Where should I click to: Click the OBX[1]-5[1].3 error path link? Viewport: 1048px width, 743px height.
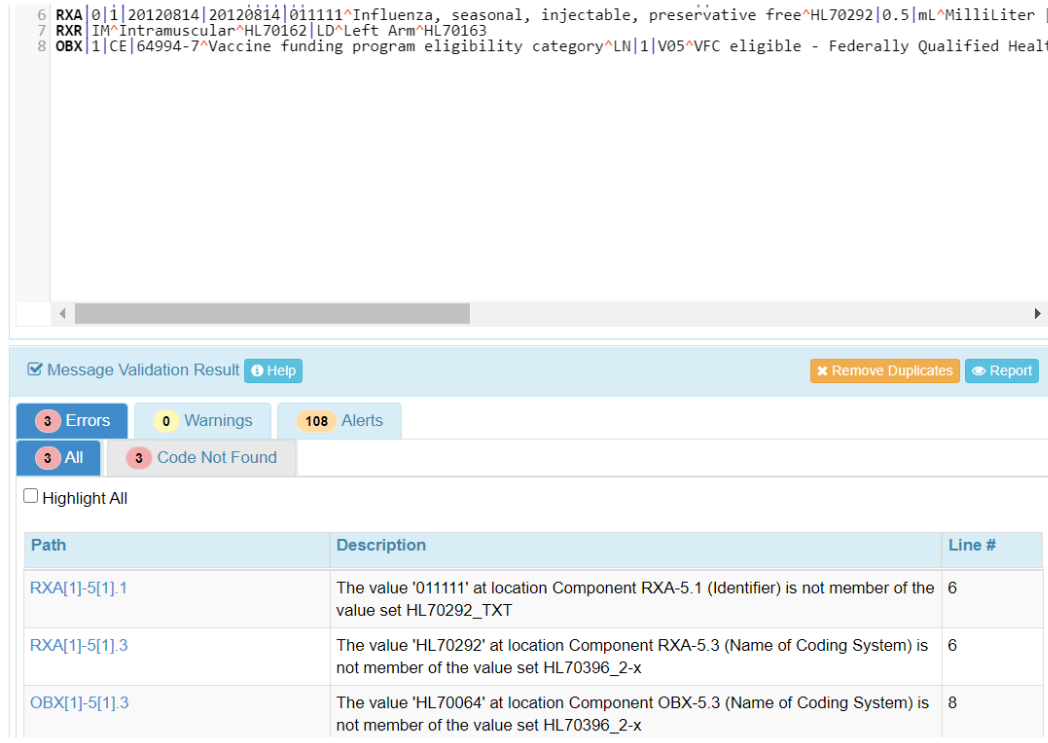point(80,703)
